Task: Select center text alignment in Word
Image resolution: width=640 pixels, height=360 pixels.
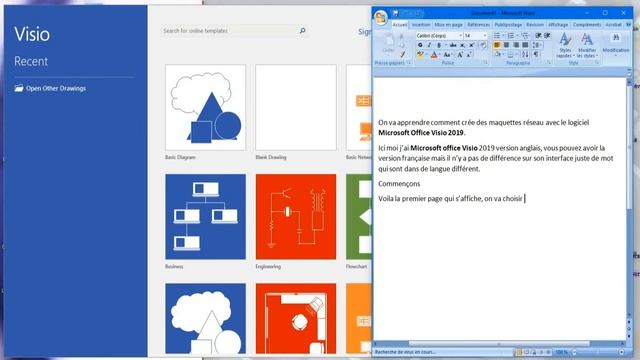Action: pyautogui.click(x=506, y=45)
